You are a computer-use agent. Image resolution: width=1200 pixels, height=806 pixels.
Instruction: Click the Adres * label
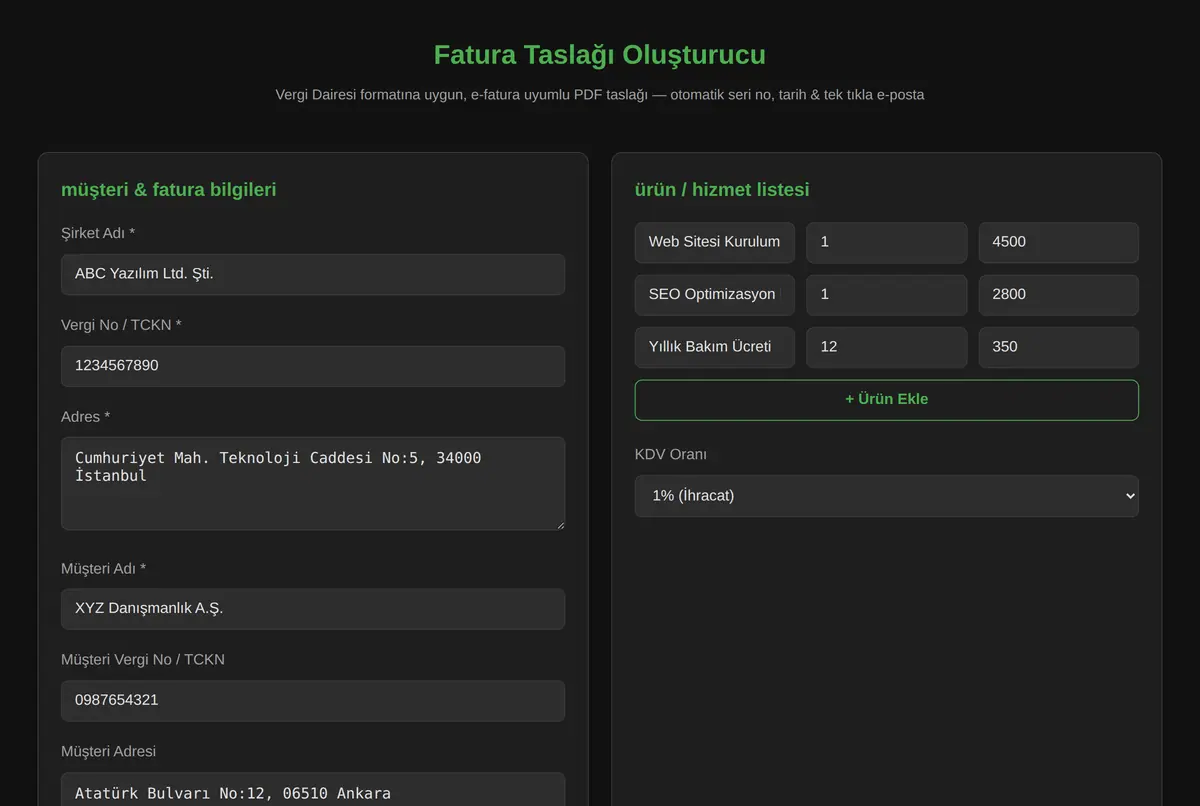point(86,416)
